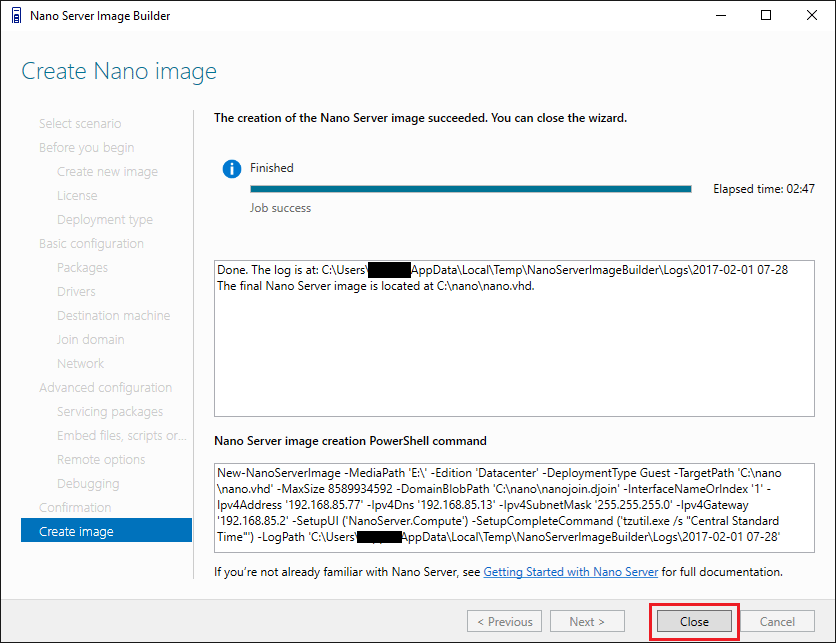Click the Previous button
This screenshot has height=643, width=836.
coord(504,622)
